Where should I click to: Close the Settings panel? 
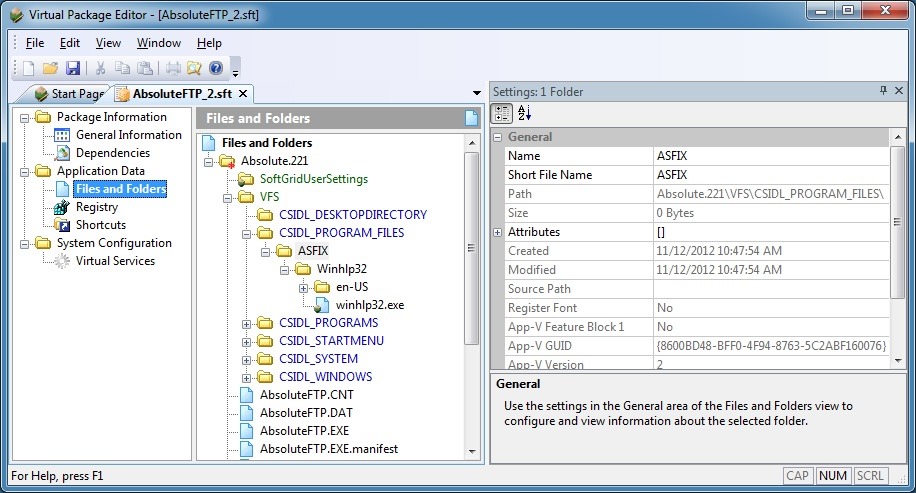tap(901, 91)
